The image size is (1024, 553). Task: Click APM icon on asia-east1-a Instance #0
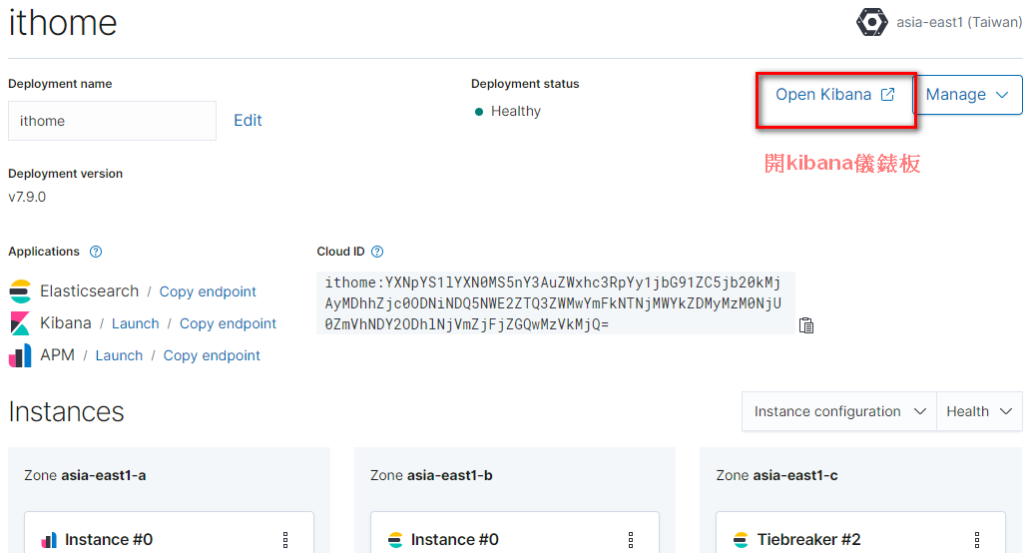pyautogui.click(x=49, y=540)
